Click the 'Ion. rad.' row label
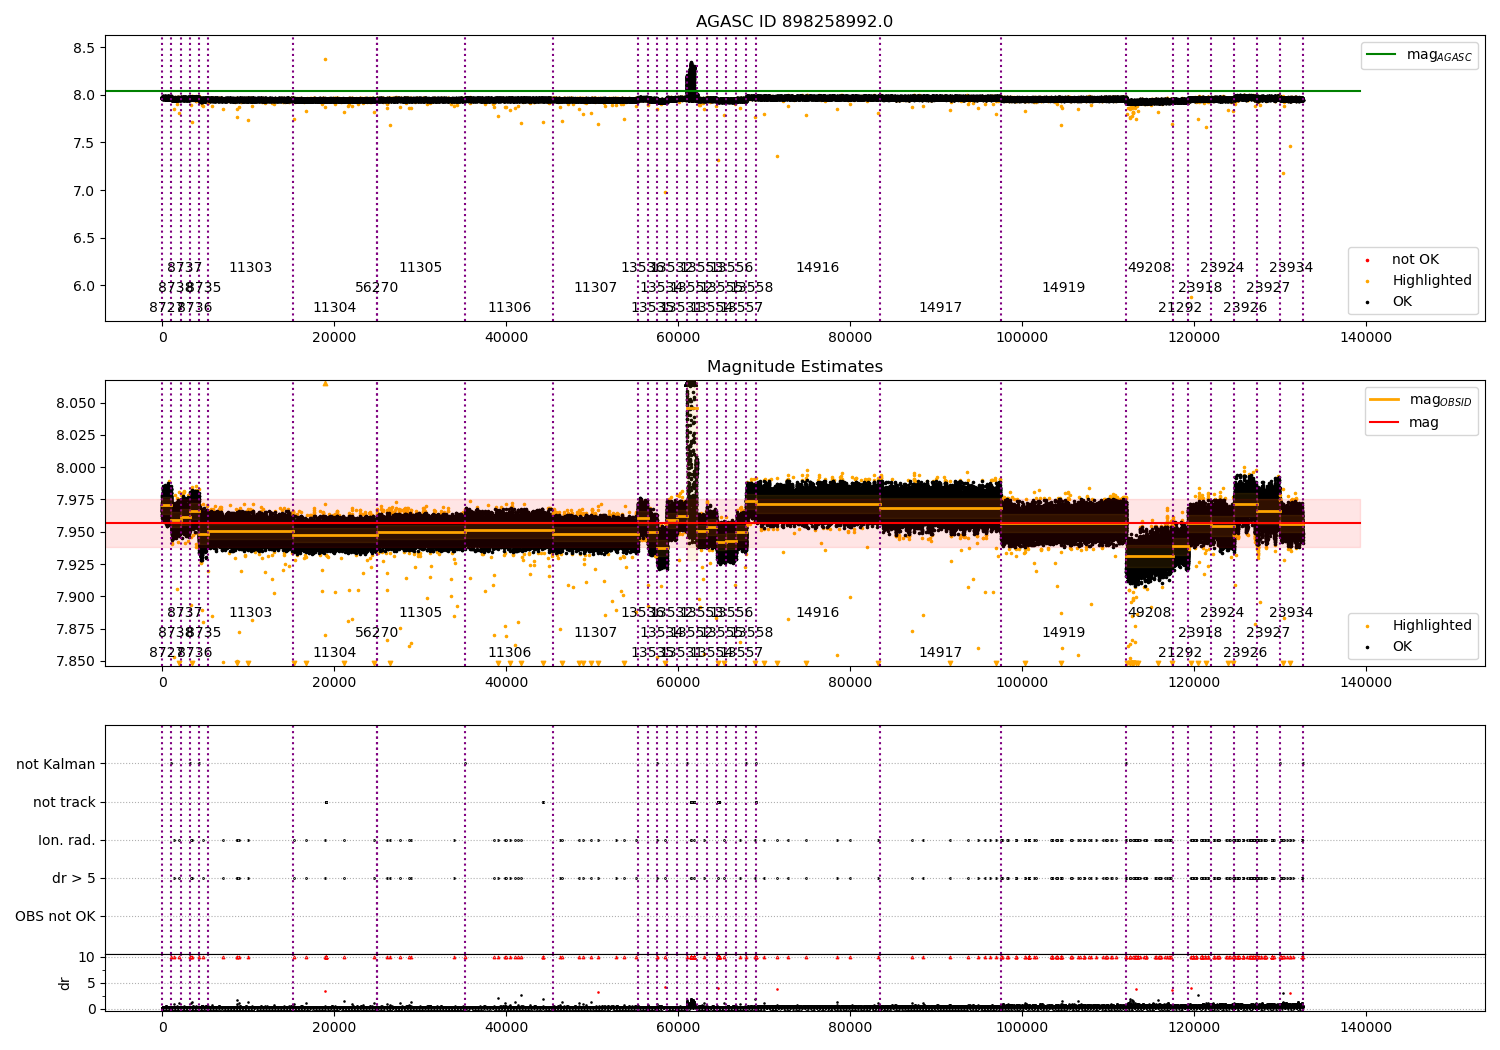1500x1050 pixels. click(x=67, y=840)
